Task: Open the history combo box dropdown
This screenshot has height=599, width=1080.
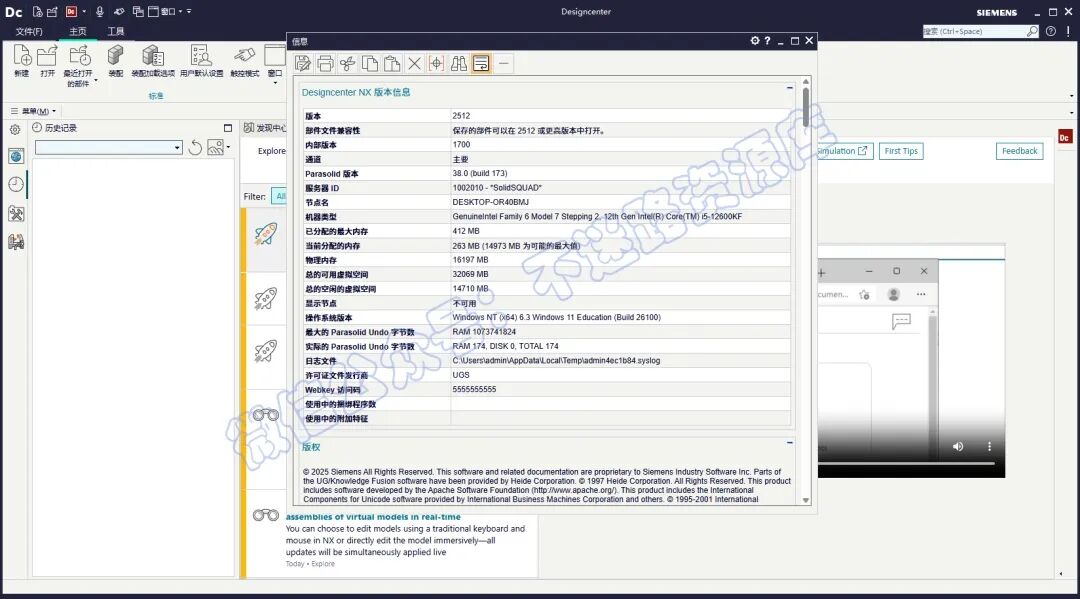Action: coord(177,147)
